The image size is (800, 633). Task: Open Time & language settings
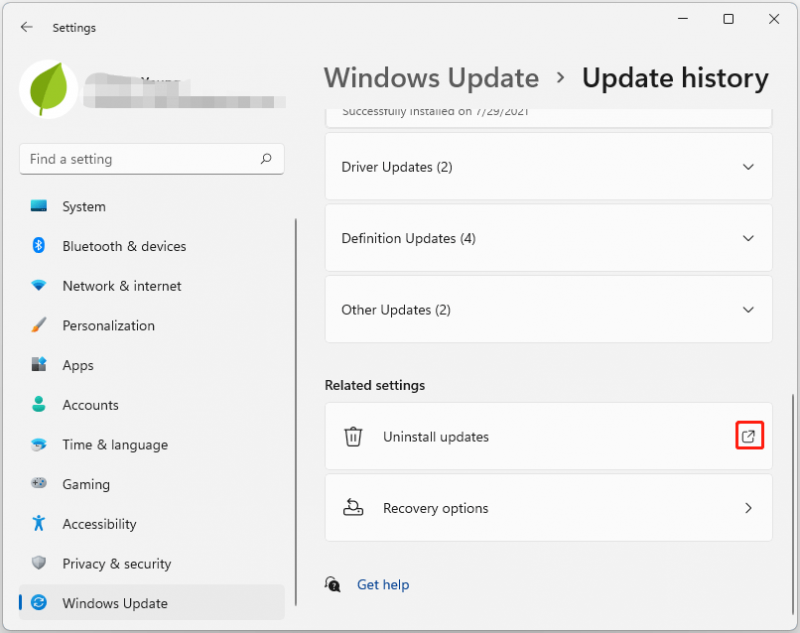(152, 445)
